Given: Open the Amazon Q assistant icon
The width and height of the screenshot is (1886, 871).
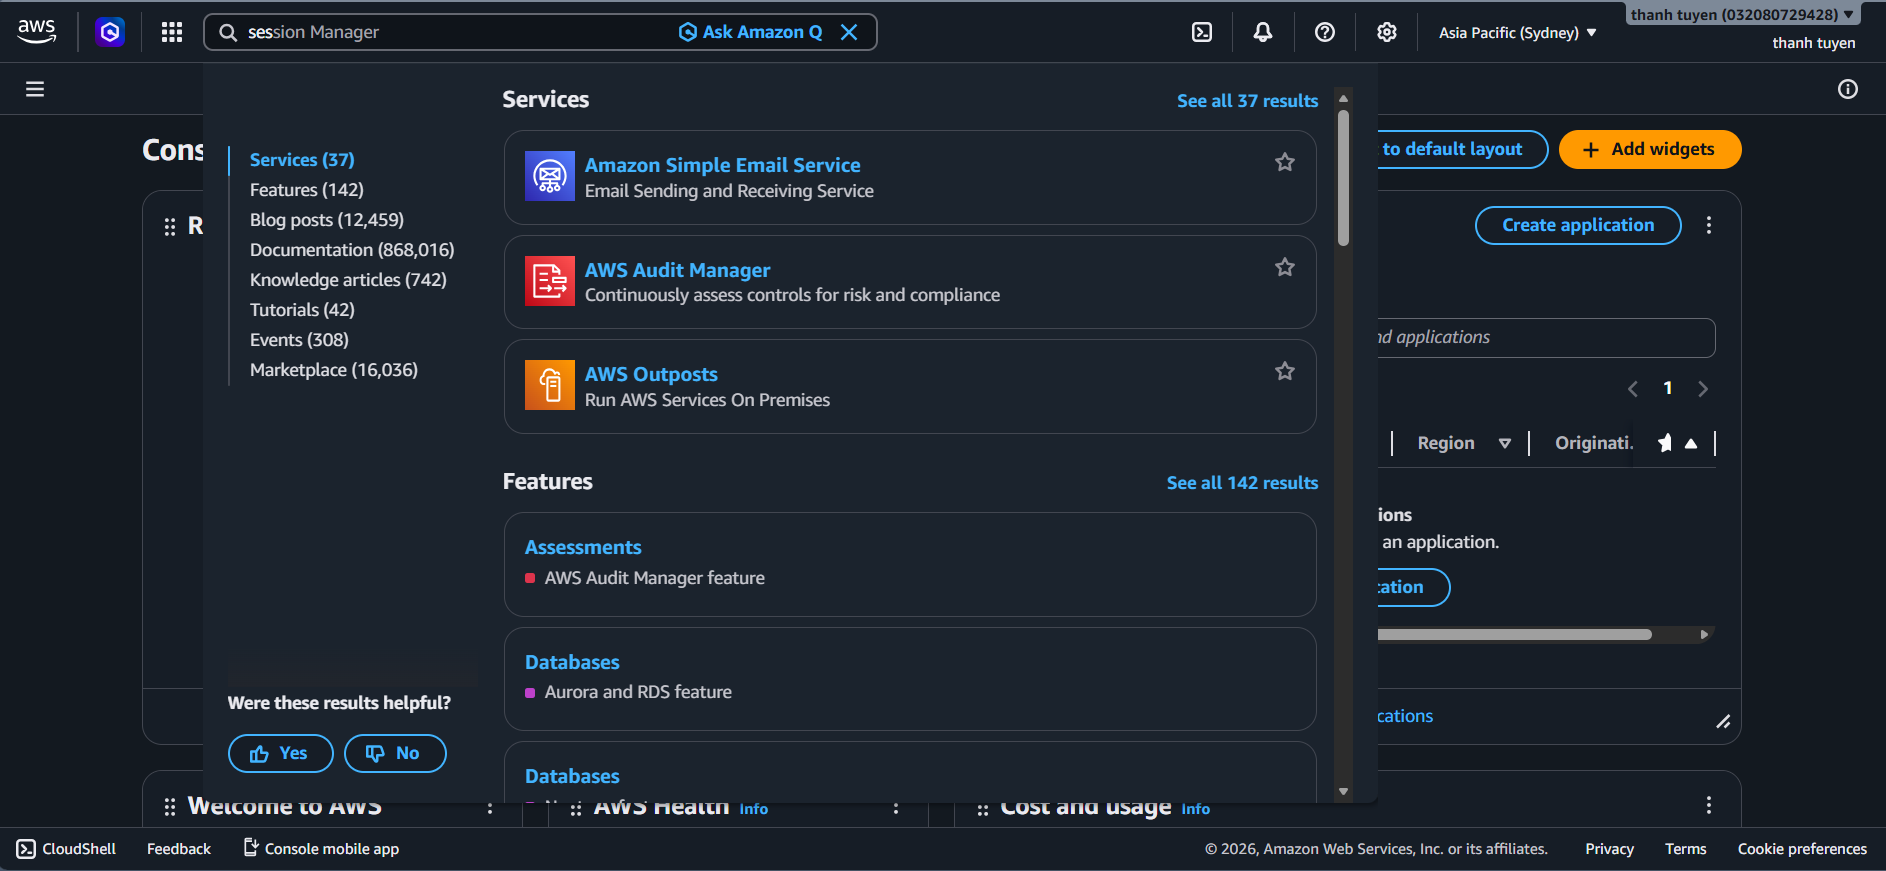Looking at the screenshot, I should coord(110,32).
